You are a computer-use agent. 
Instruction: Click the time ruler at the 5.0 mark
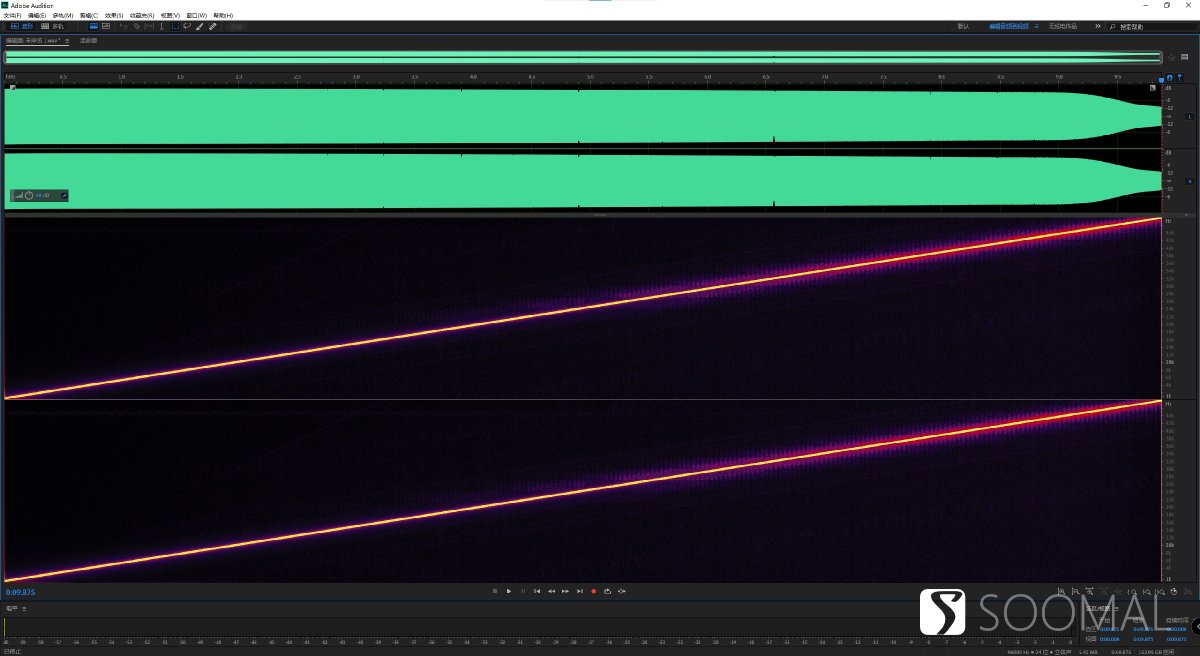pos(590,77)
